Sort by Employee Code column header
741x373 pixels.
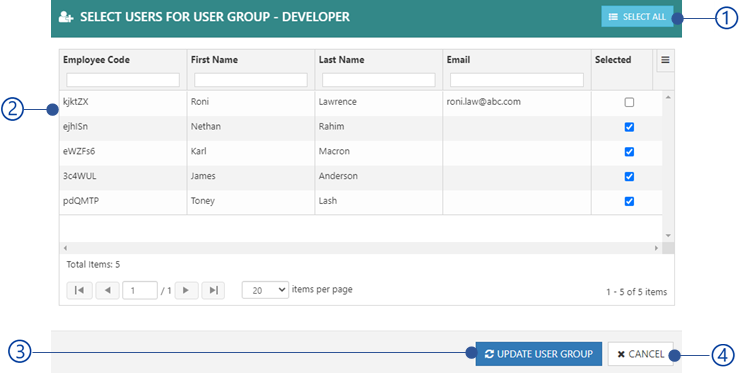pos(96,60)
